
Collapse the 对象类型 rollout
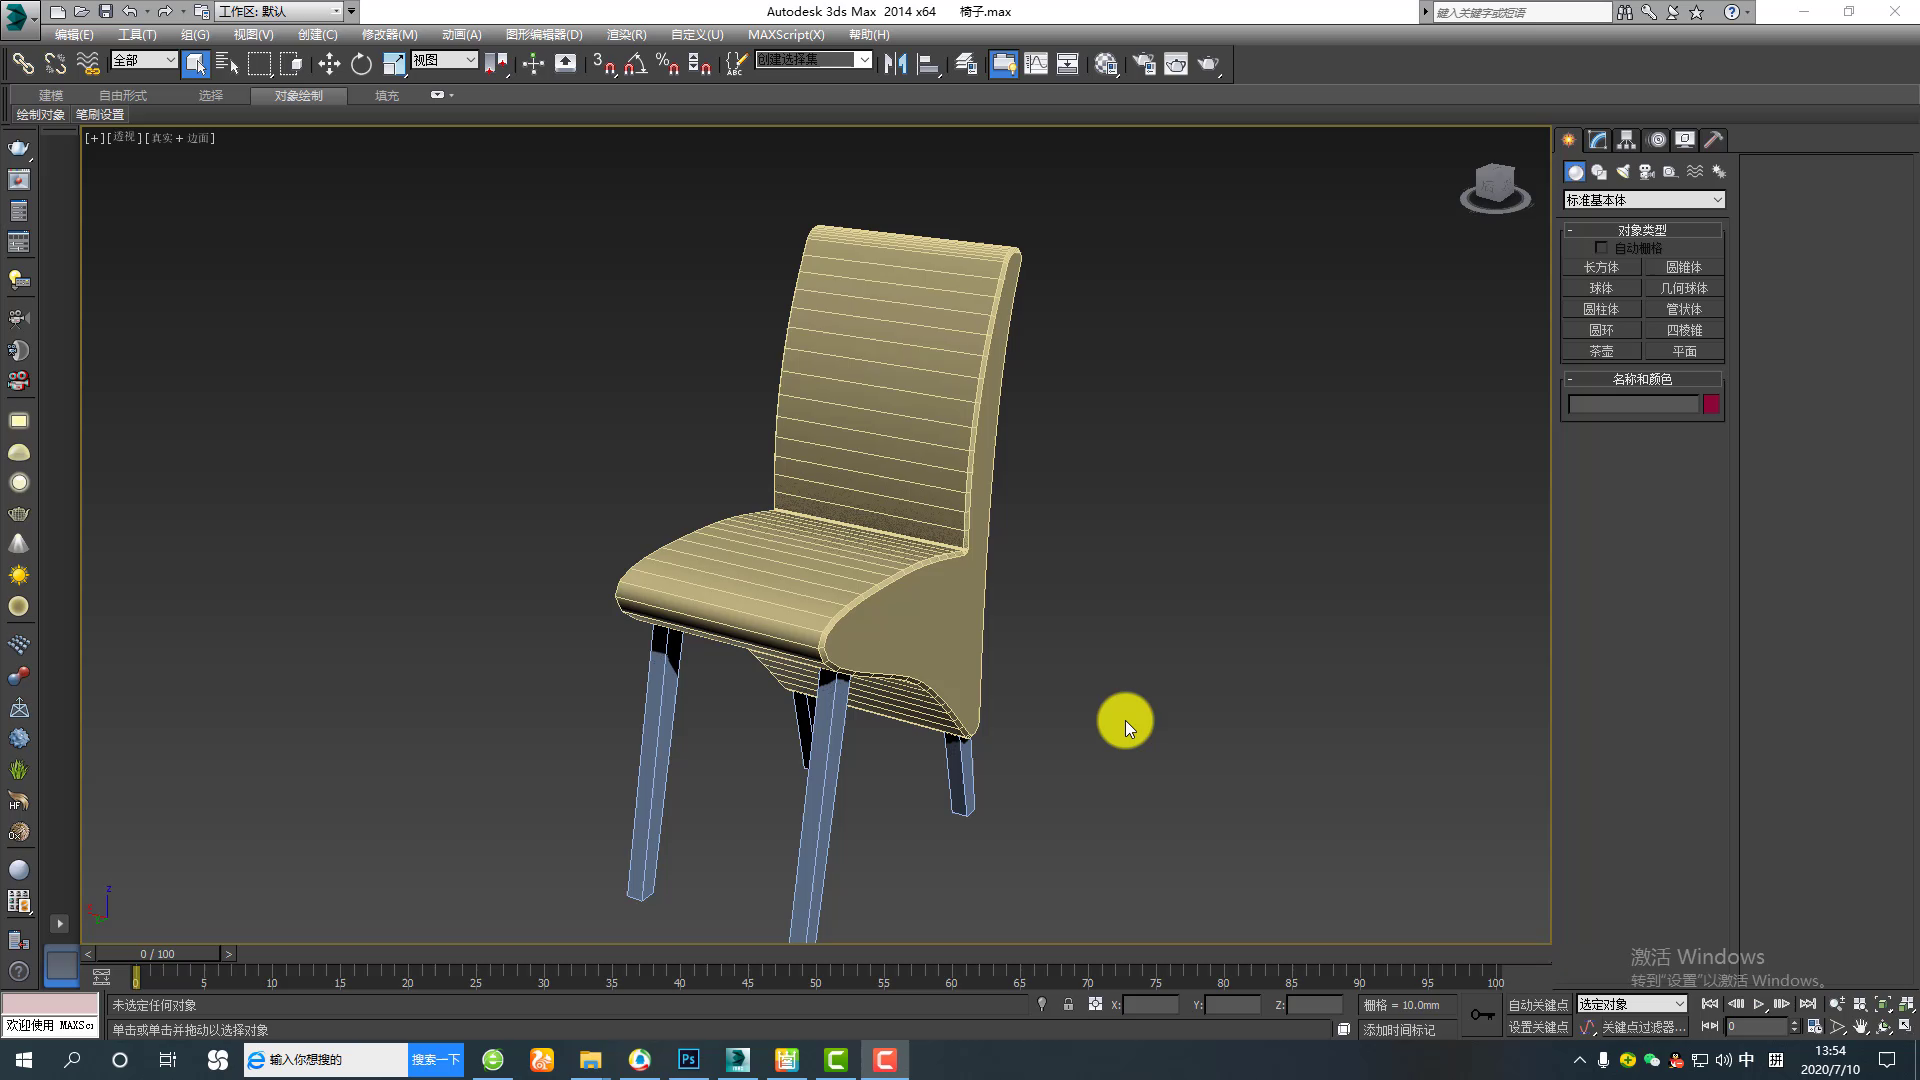(x=1642, y=230)
